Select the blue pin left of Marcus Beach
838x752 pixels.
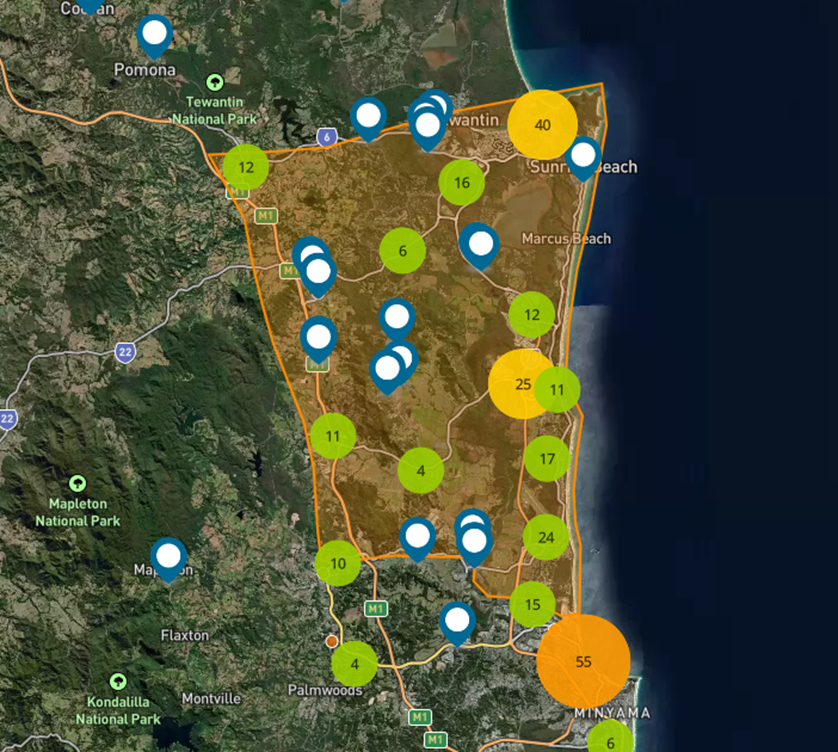coord(481,244)
